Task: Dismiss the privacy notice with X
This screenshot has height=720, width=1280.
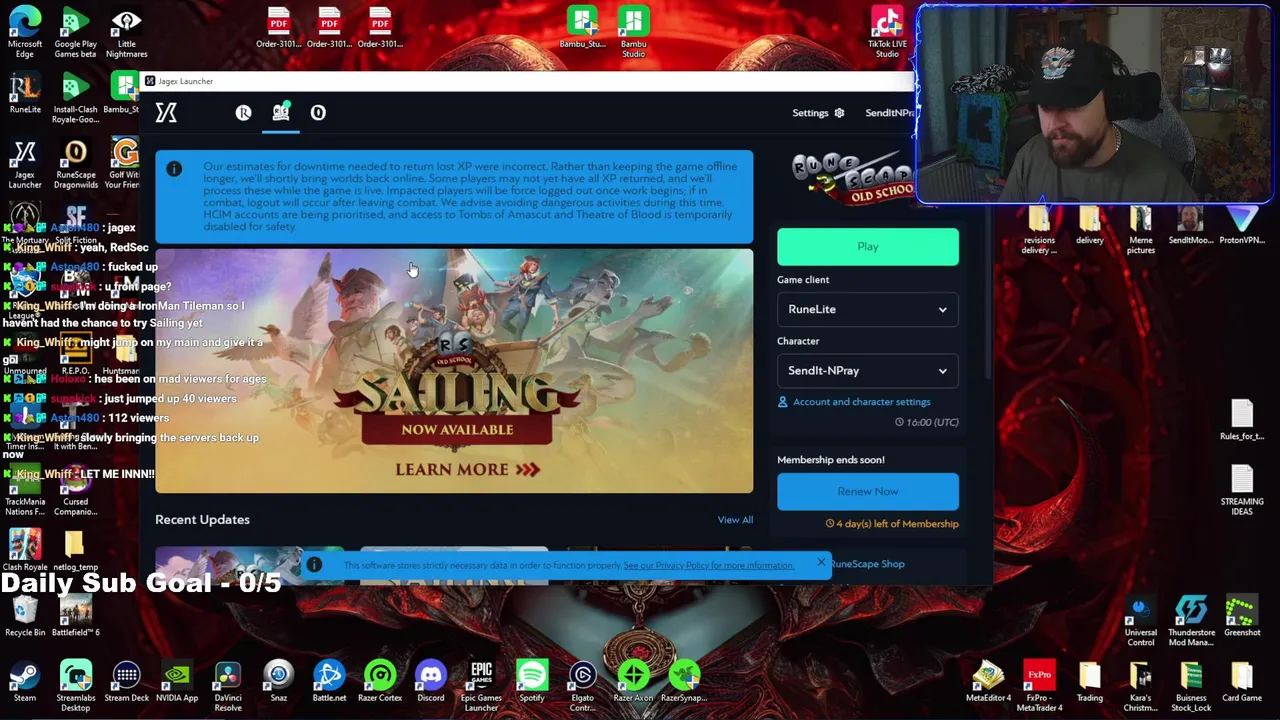Action: (821, 563)
